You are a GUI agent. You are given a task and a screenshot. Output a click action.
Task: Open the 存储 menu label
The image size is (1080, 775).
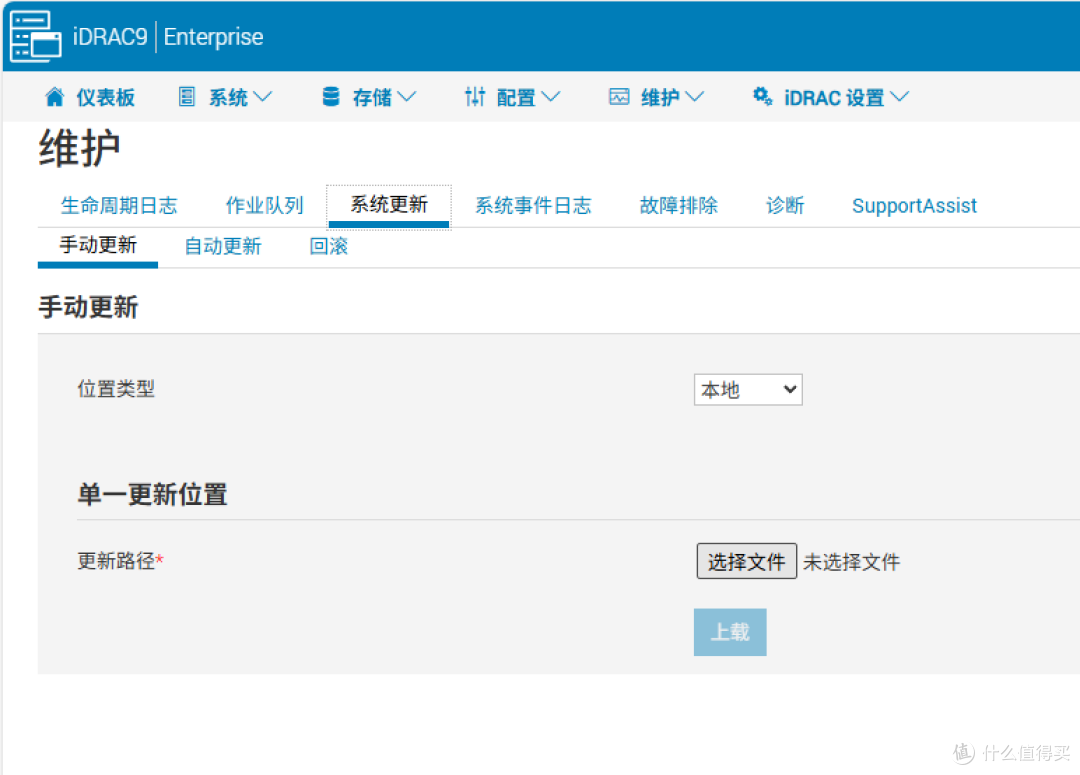click(372, 98)
